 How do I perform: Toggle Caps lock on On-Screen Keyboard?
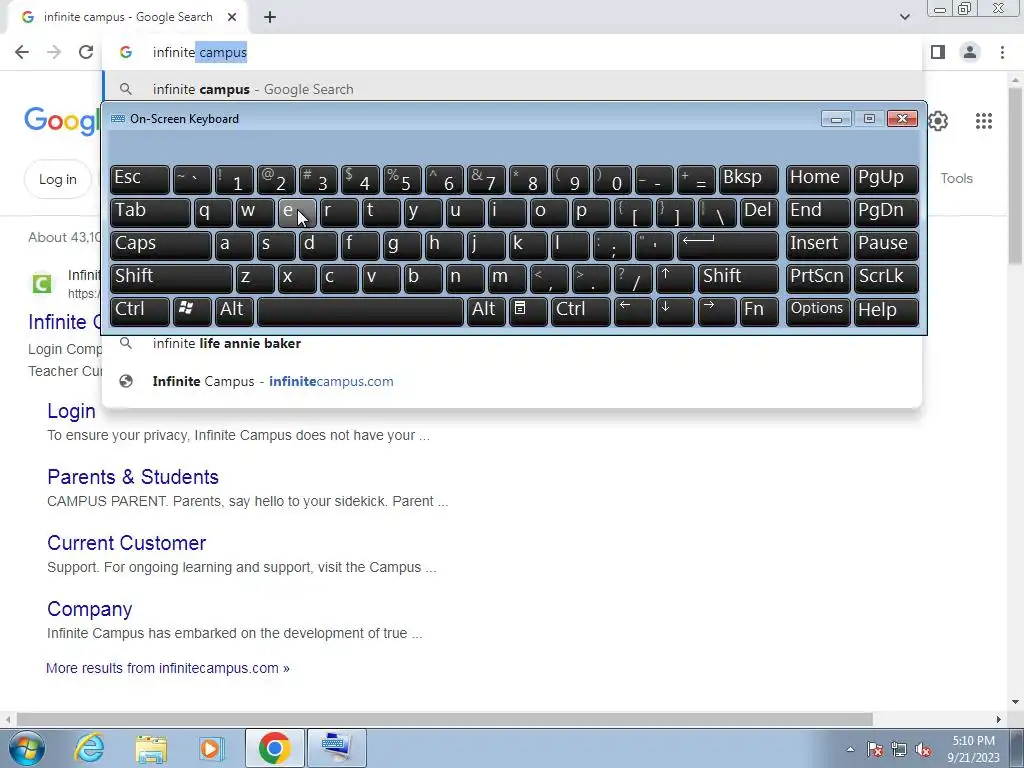tap(160, 245)
